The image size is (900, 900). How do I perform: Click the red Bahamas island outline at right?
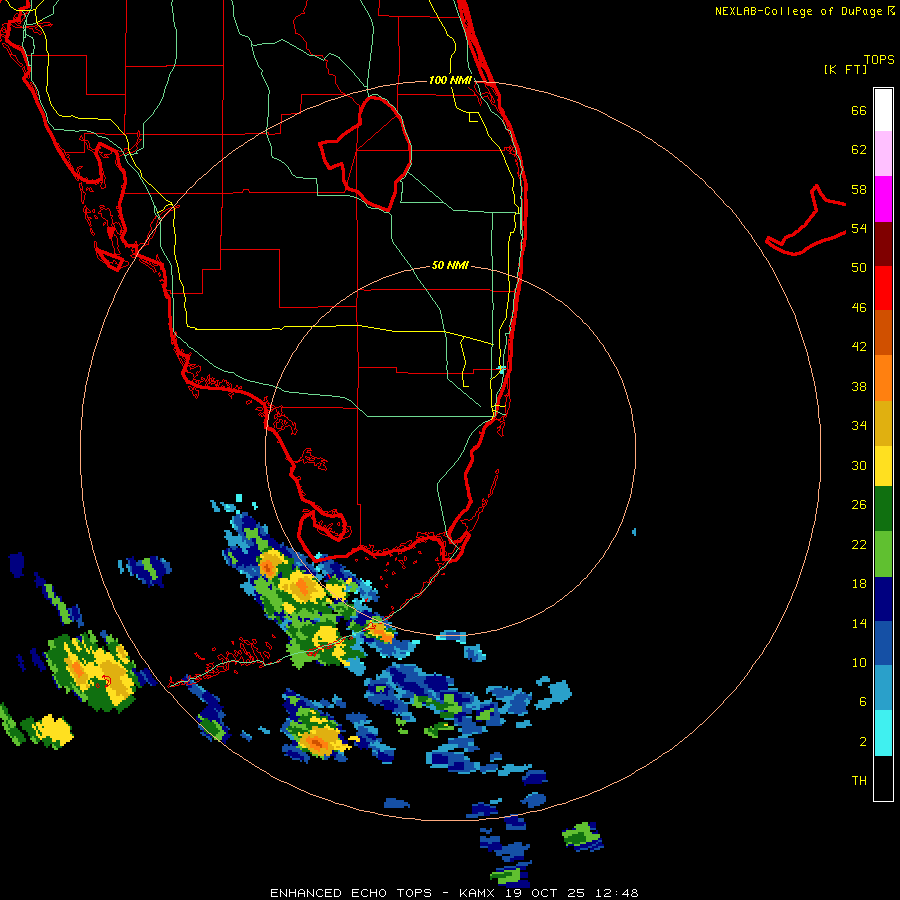806,220
